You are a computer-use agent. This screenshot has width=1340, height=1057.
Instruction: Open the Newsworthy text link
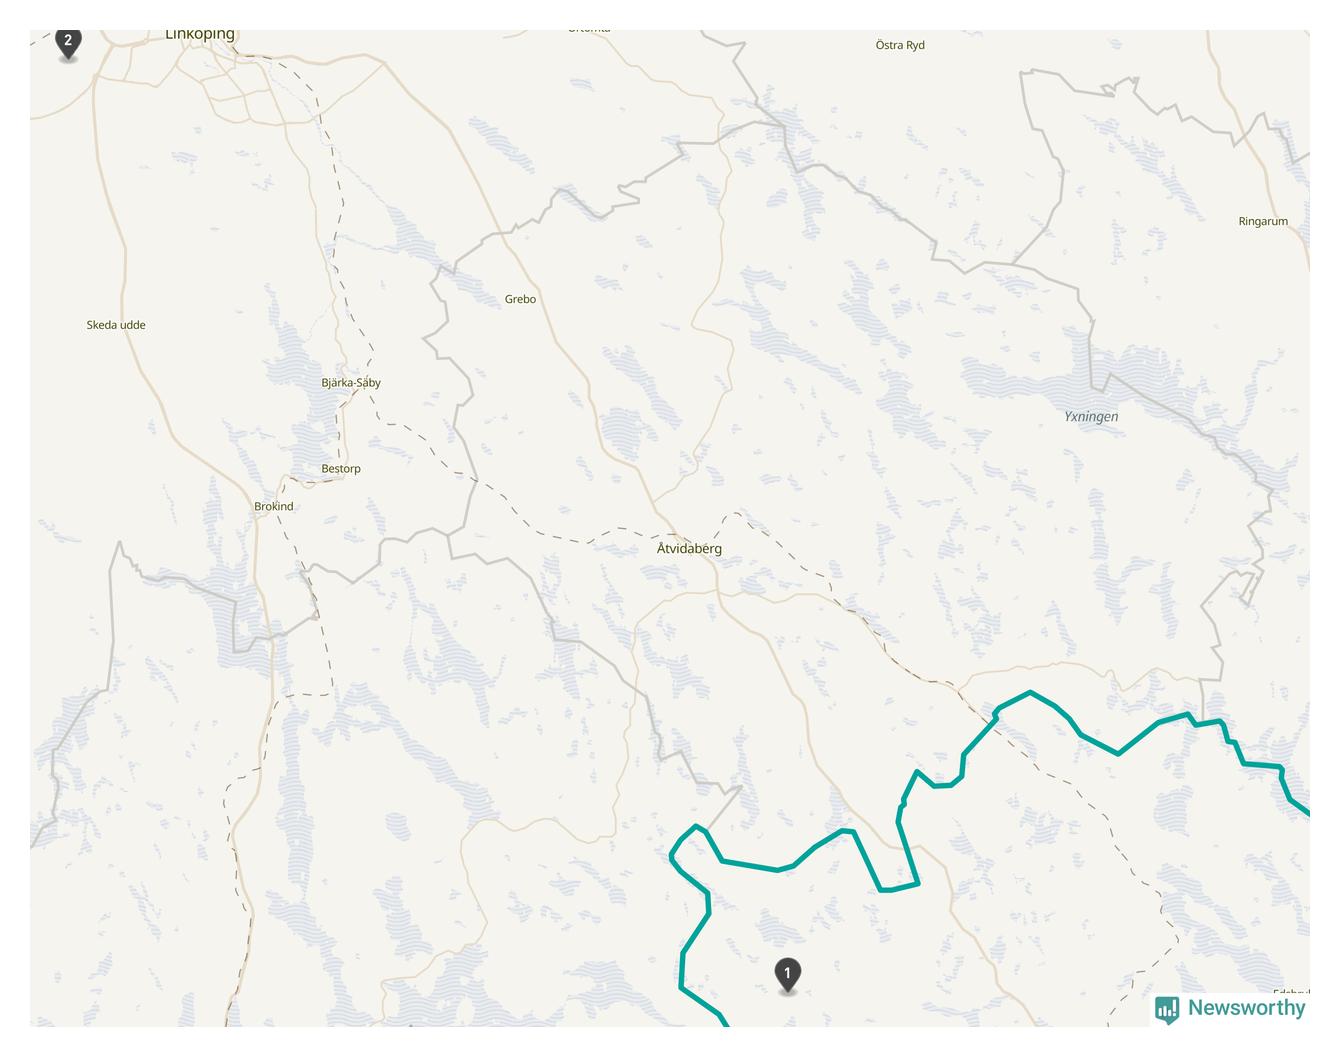(1246, 1008)
